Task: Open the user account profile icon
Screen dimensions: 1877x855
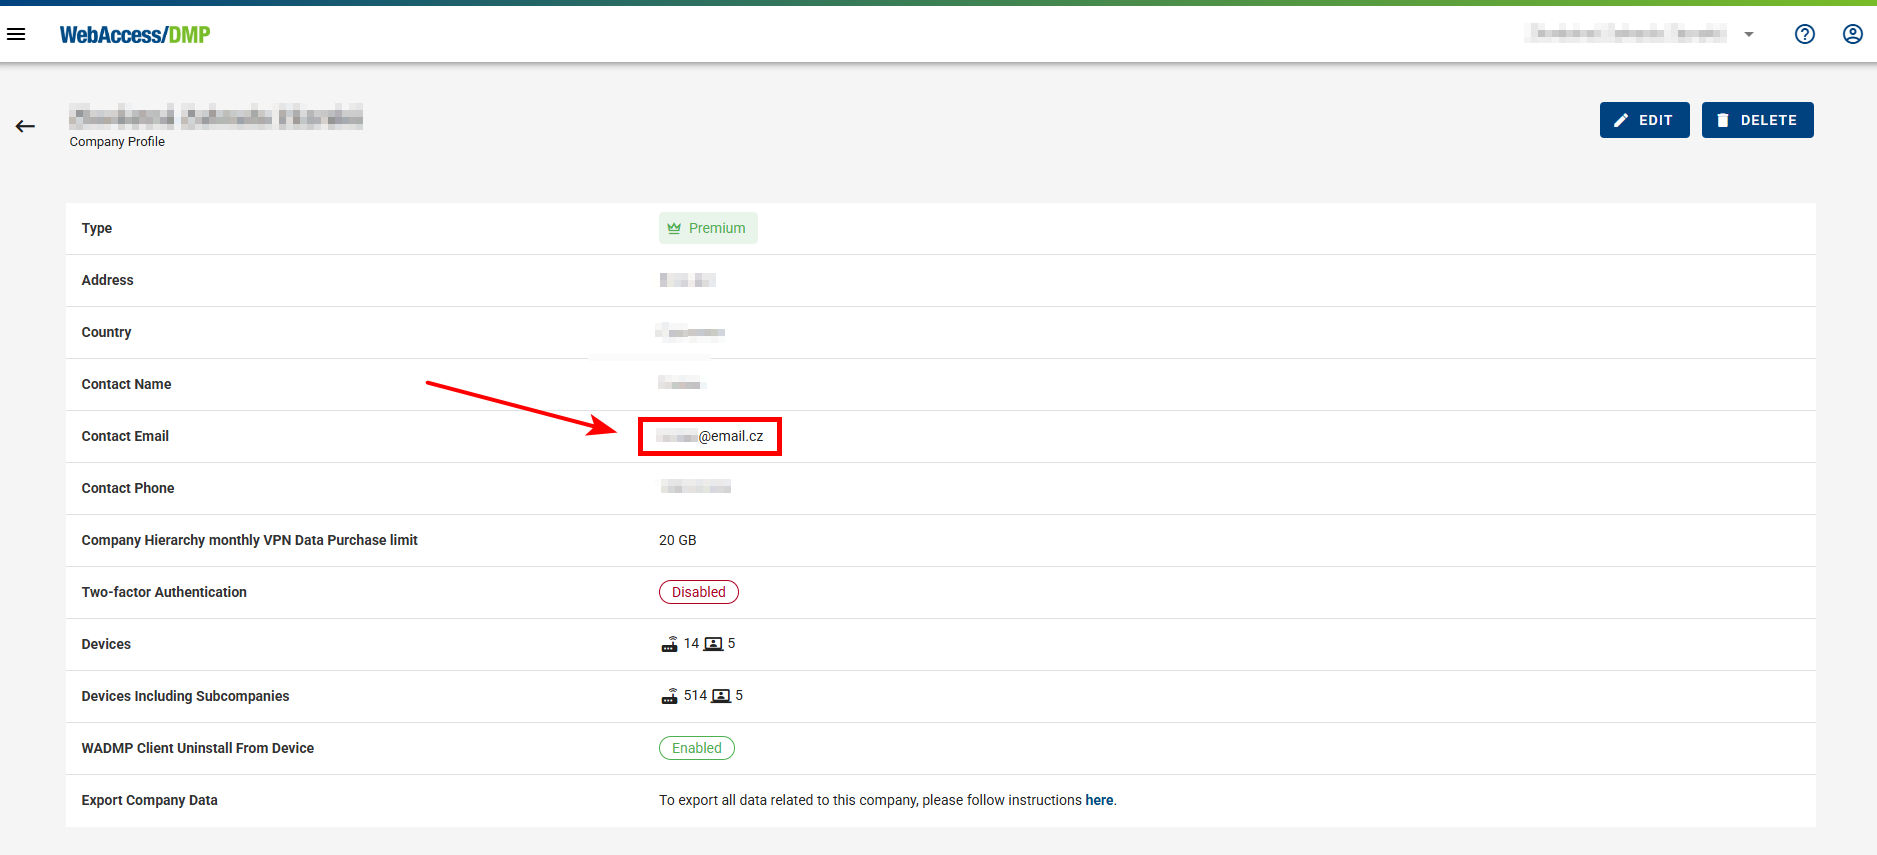Action: (1852, 34)
